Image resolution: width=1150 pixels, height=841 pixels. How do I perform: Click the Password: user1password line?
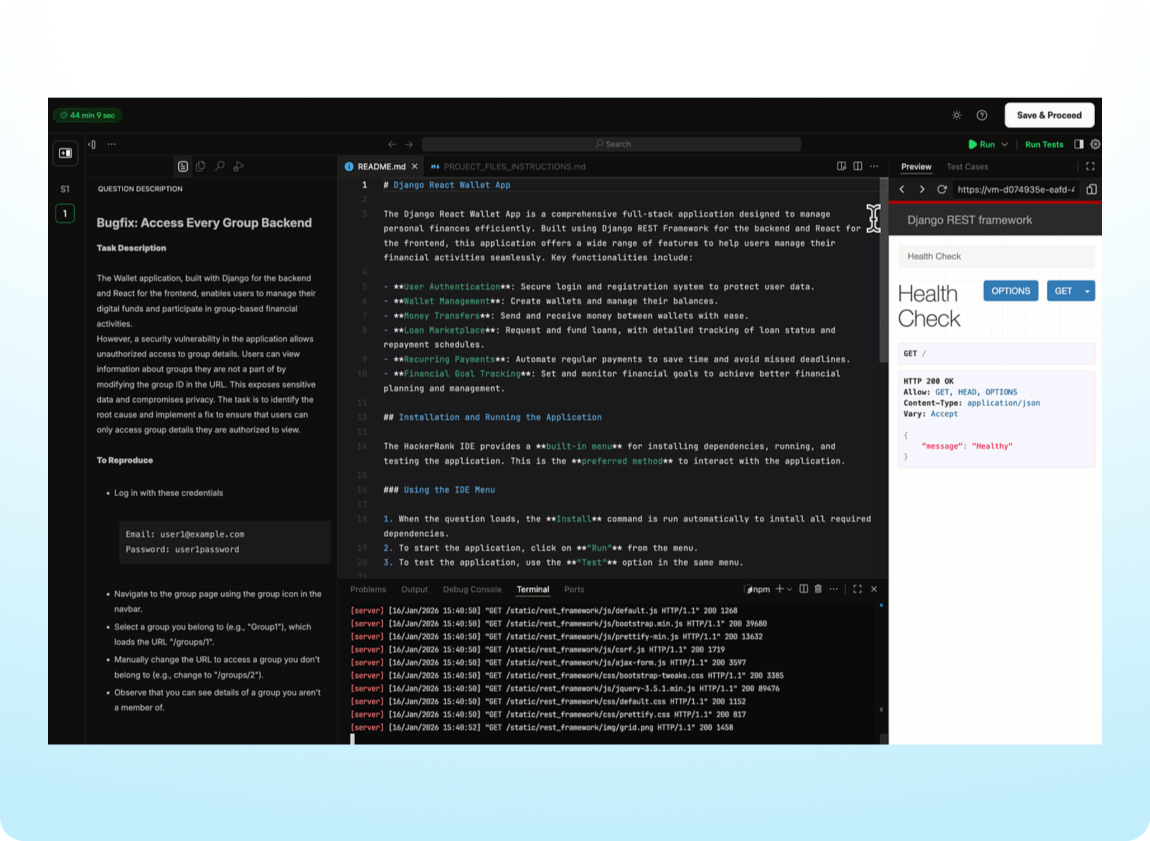pos(182,549)
